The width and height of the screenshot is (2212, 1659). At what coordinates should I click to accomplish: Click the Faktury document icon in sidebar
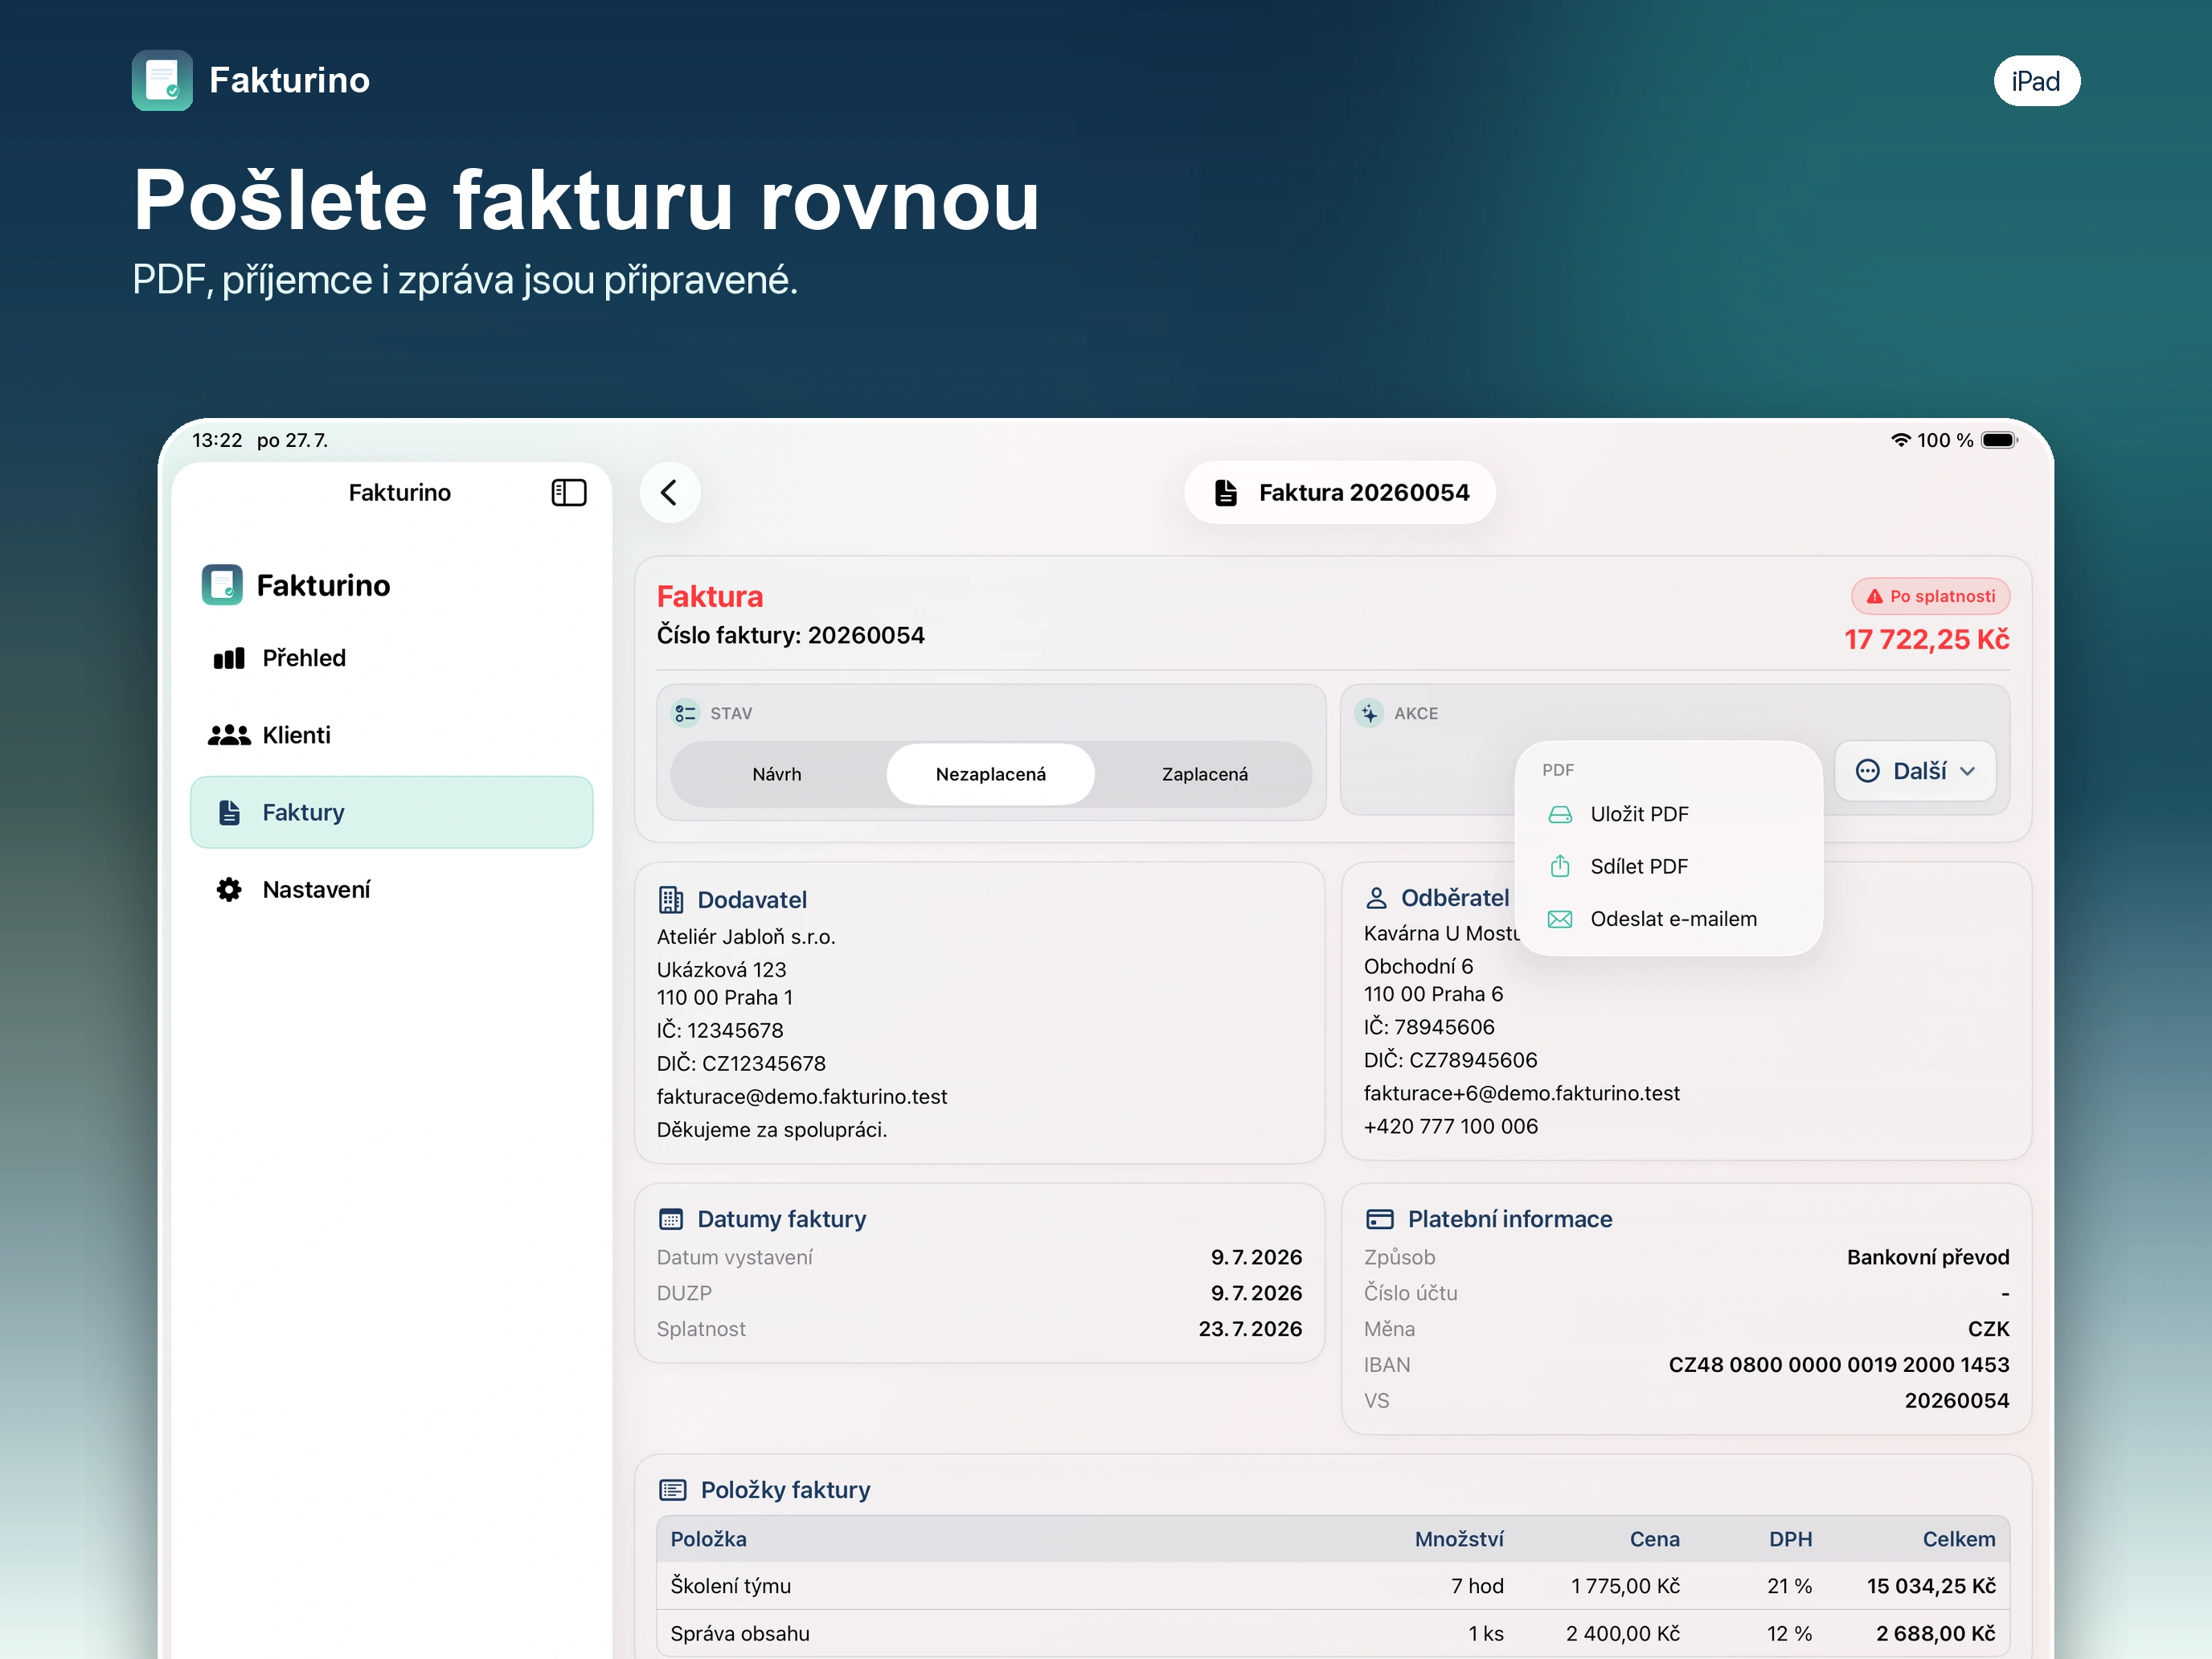pyautogui.click(x=229, y=812)
